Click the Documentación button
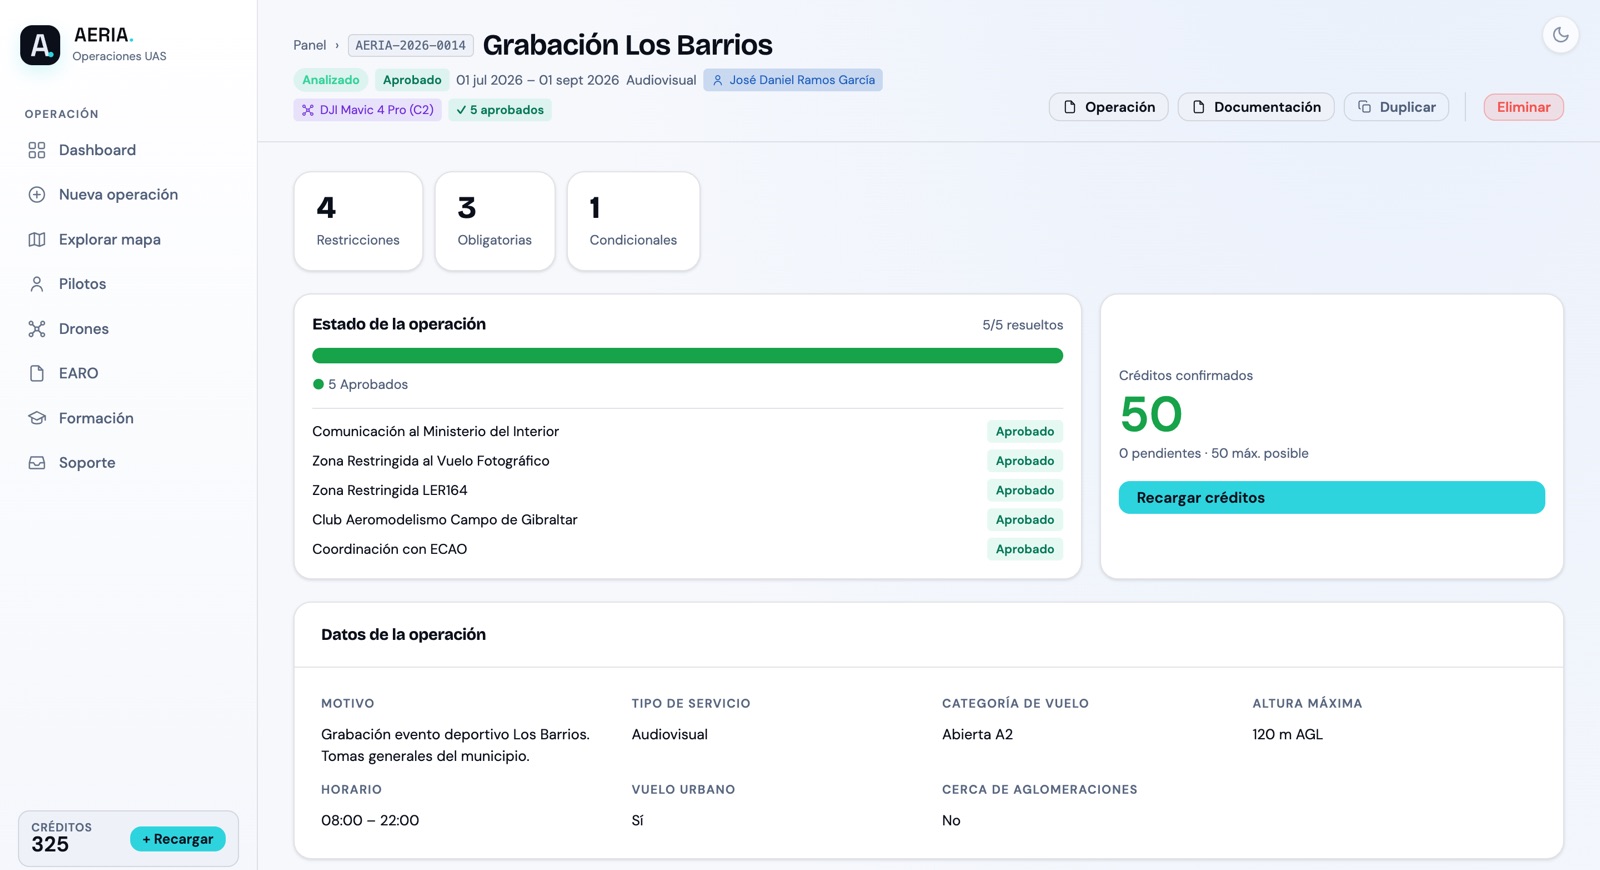The width and height of the screenshot is (1600, 870). (x=1256, y=107)
